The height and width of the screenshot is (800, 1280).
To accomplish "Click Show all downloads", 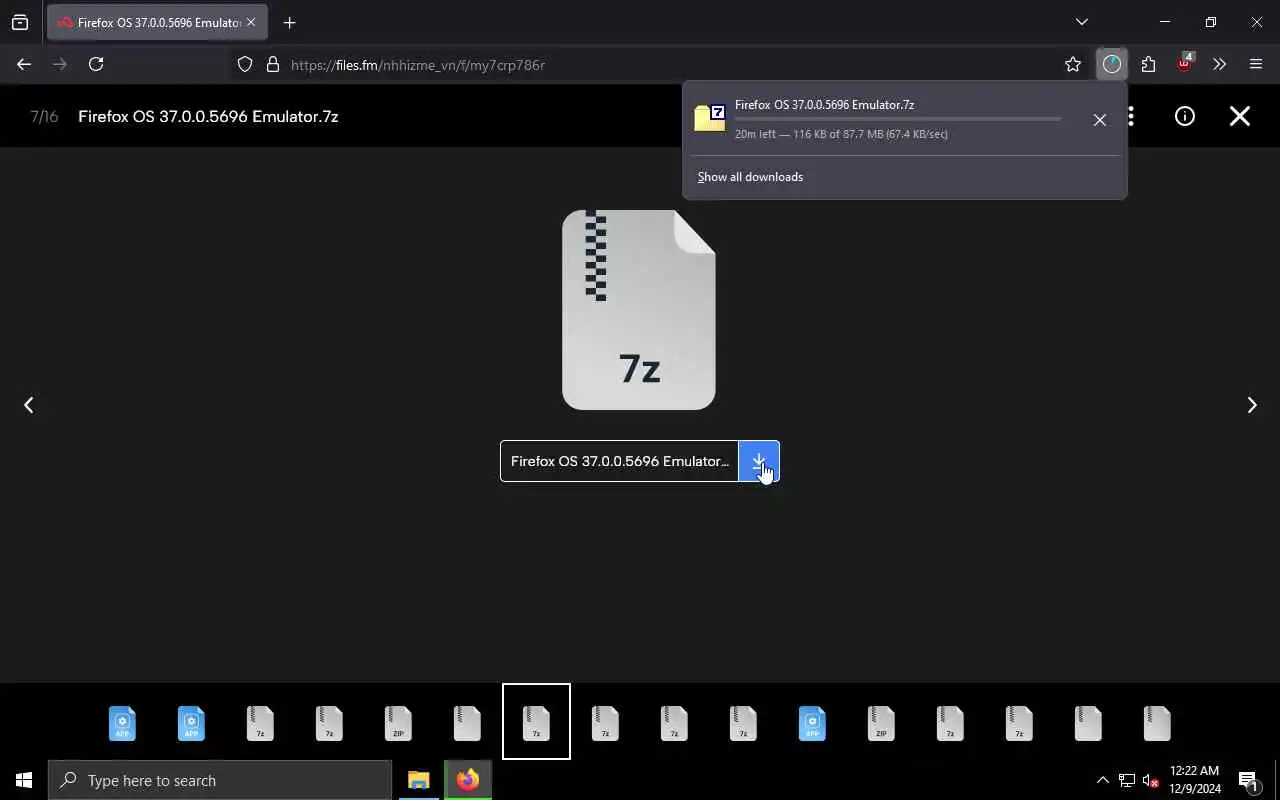I will (x=750, y=177).
